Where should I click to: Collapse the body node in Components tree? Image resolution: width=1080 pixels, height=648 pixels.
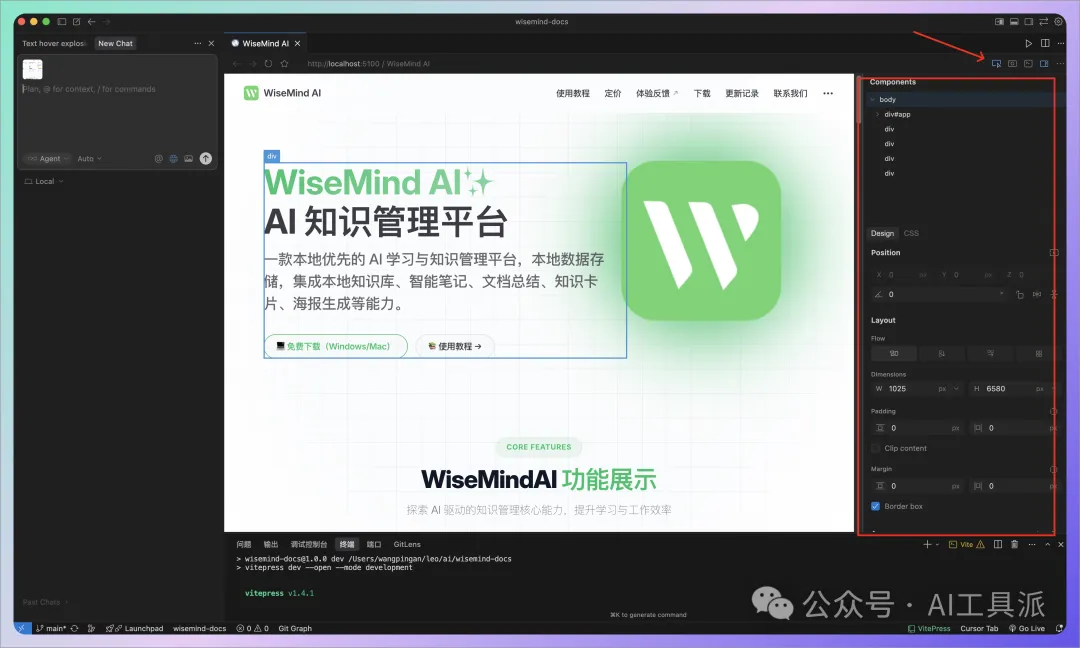click(x=873, y=100)
